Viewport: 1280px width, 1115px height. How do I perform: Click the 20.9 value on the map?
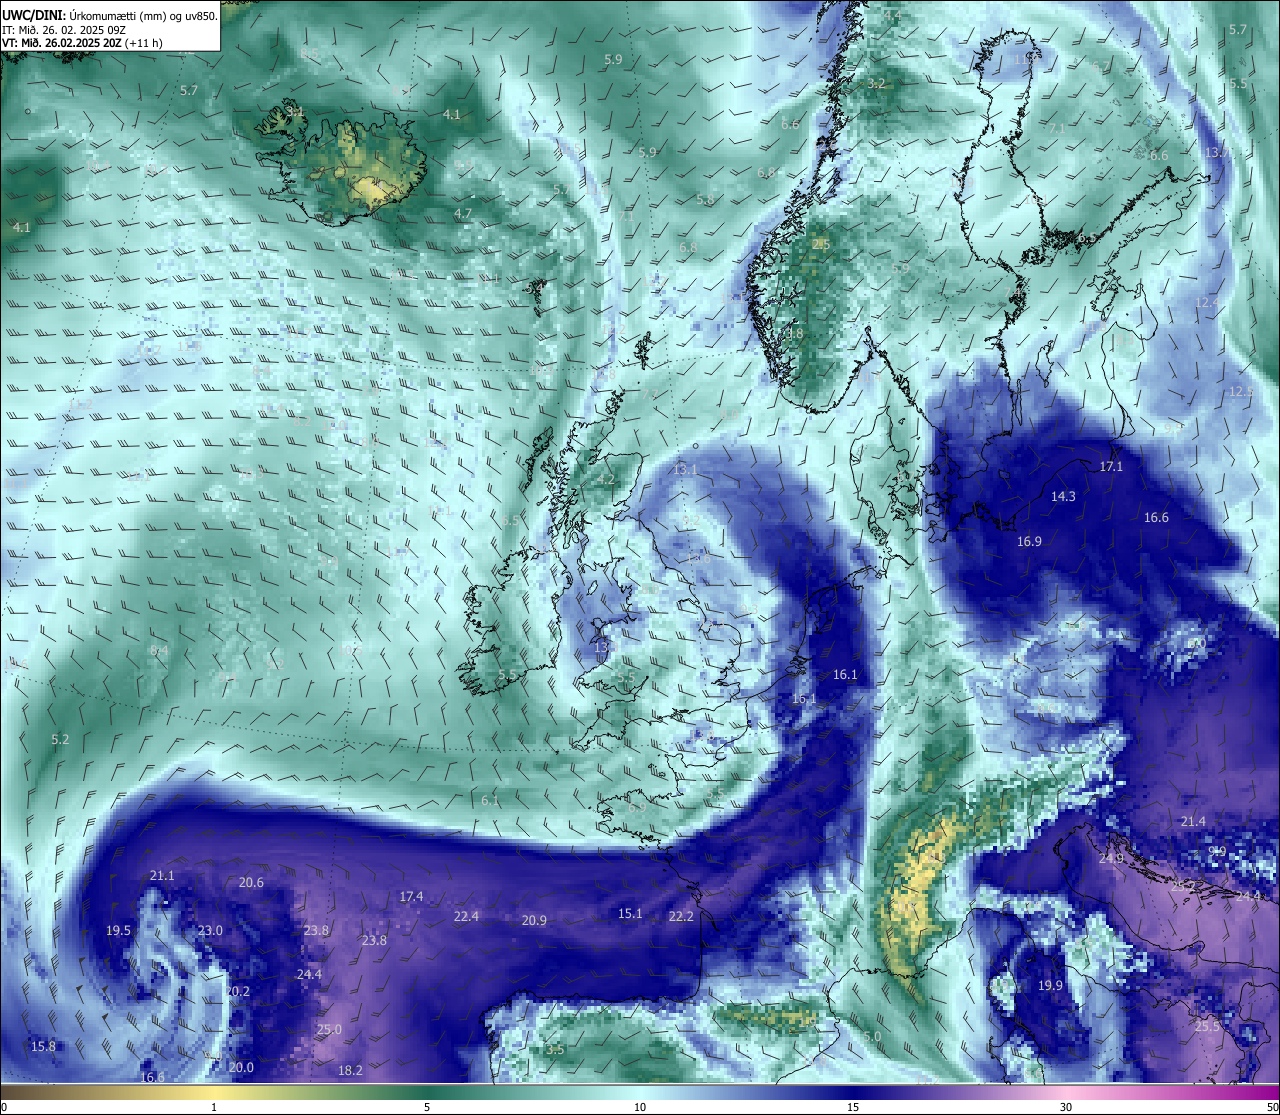(534, 921)
